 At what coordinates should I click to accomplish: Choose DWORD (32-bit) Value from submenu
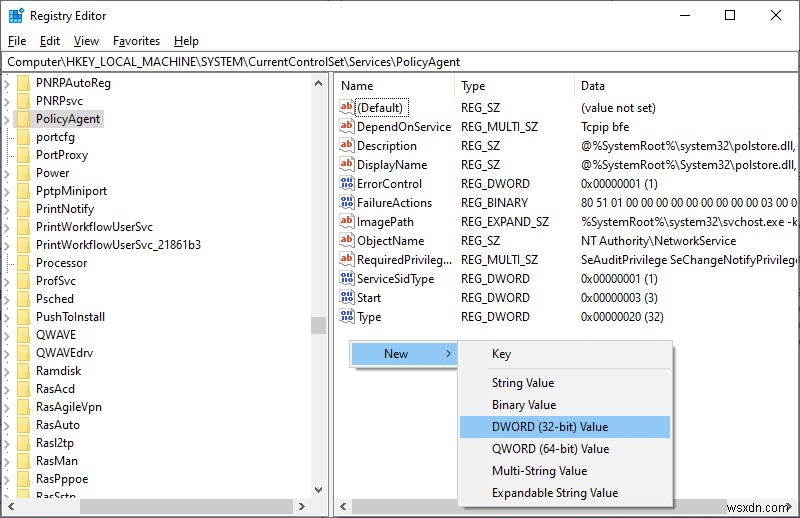click(x=565, y=427)
